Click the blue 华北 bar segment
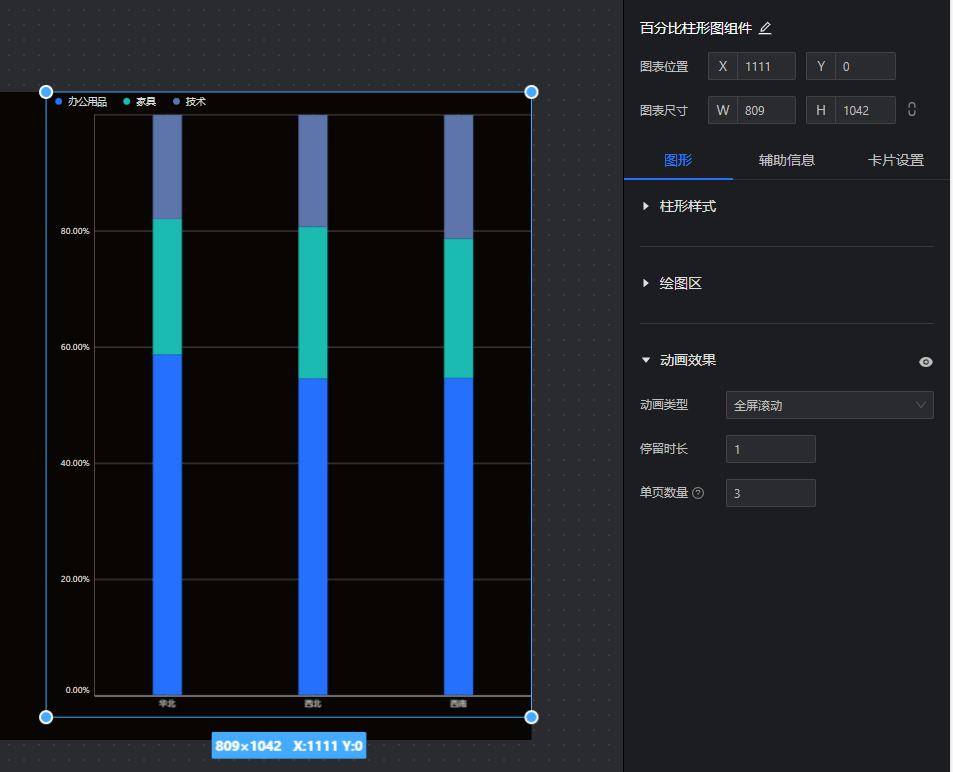This screenshot has width=953, height=772. pos(167,524)
